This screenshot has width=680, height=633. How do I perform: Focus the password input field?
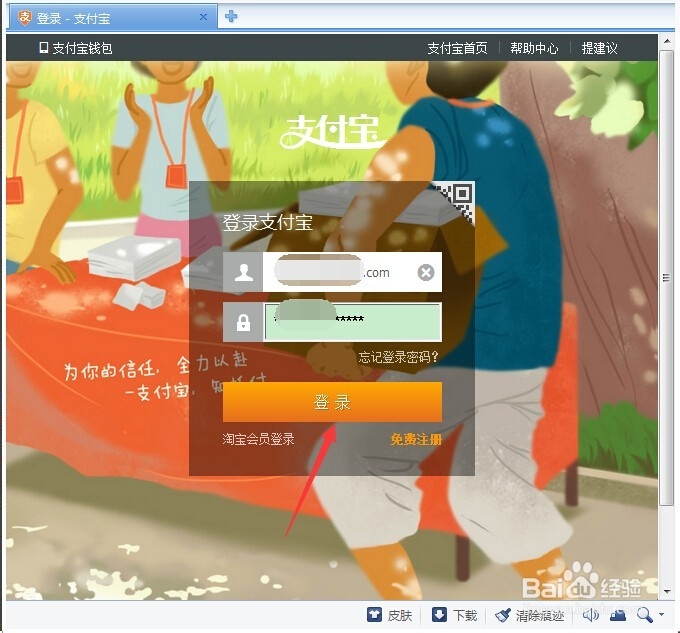[x=353, y=322]
